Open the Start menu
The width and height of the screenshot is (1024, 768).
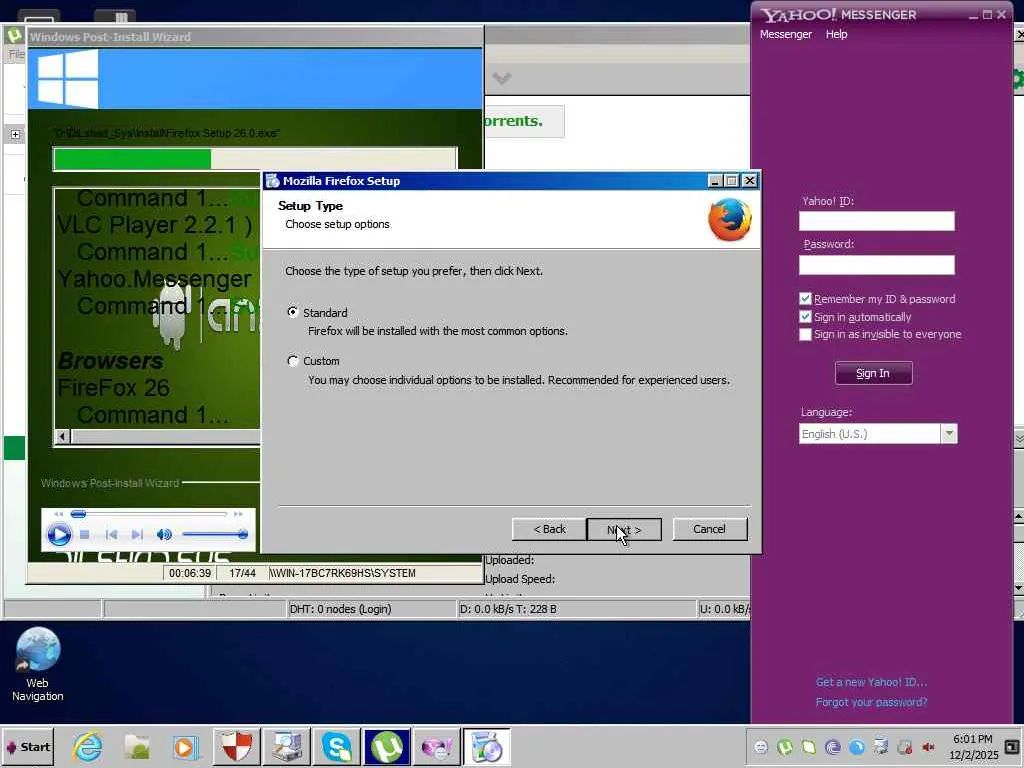point(28,747)
